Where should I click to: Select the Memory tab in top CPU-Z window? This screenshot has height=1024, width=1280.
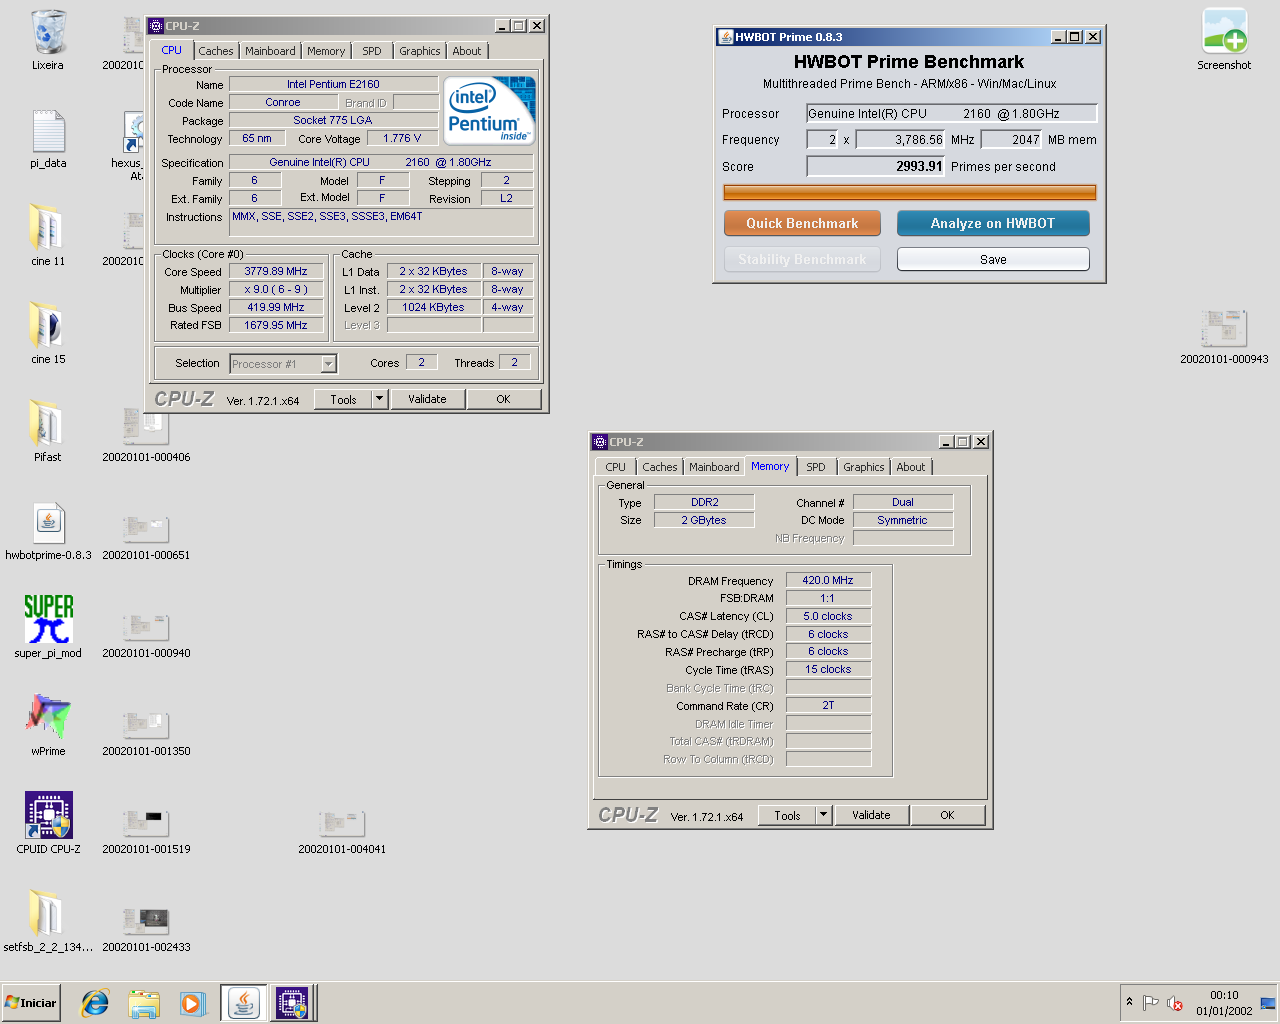pos(326,51)
